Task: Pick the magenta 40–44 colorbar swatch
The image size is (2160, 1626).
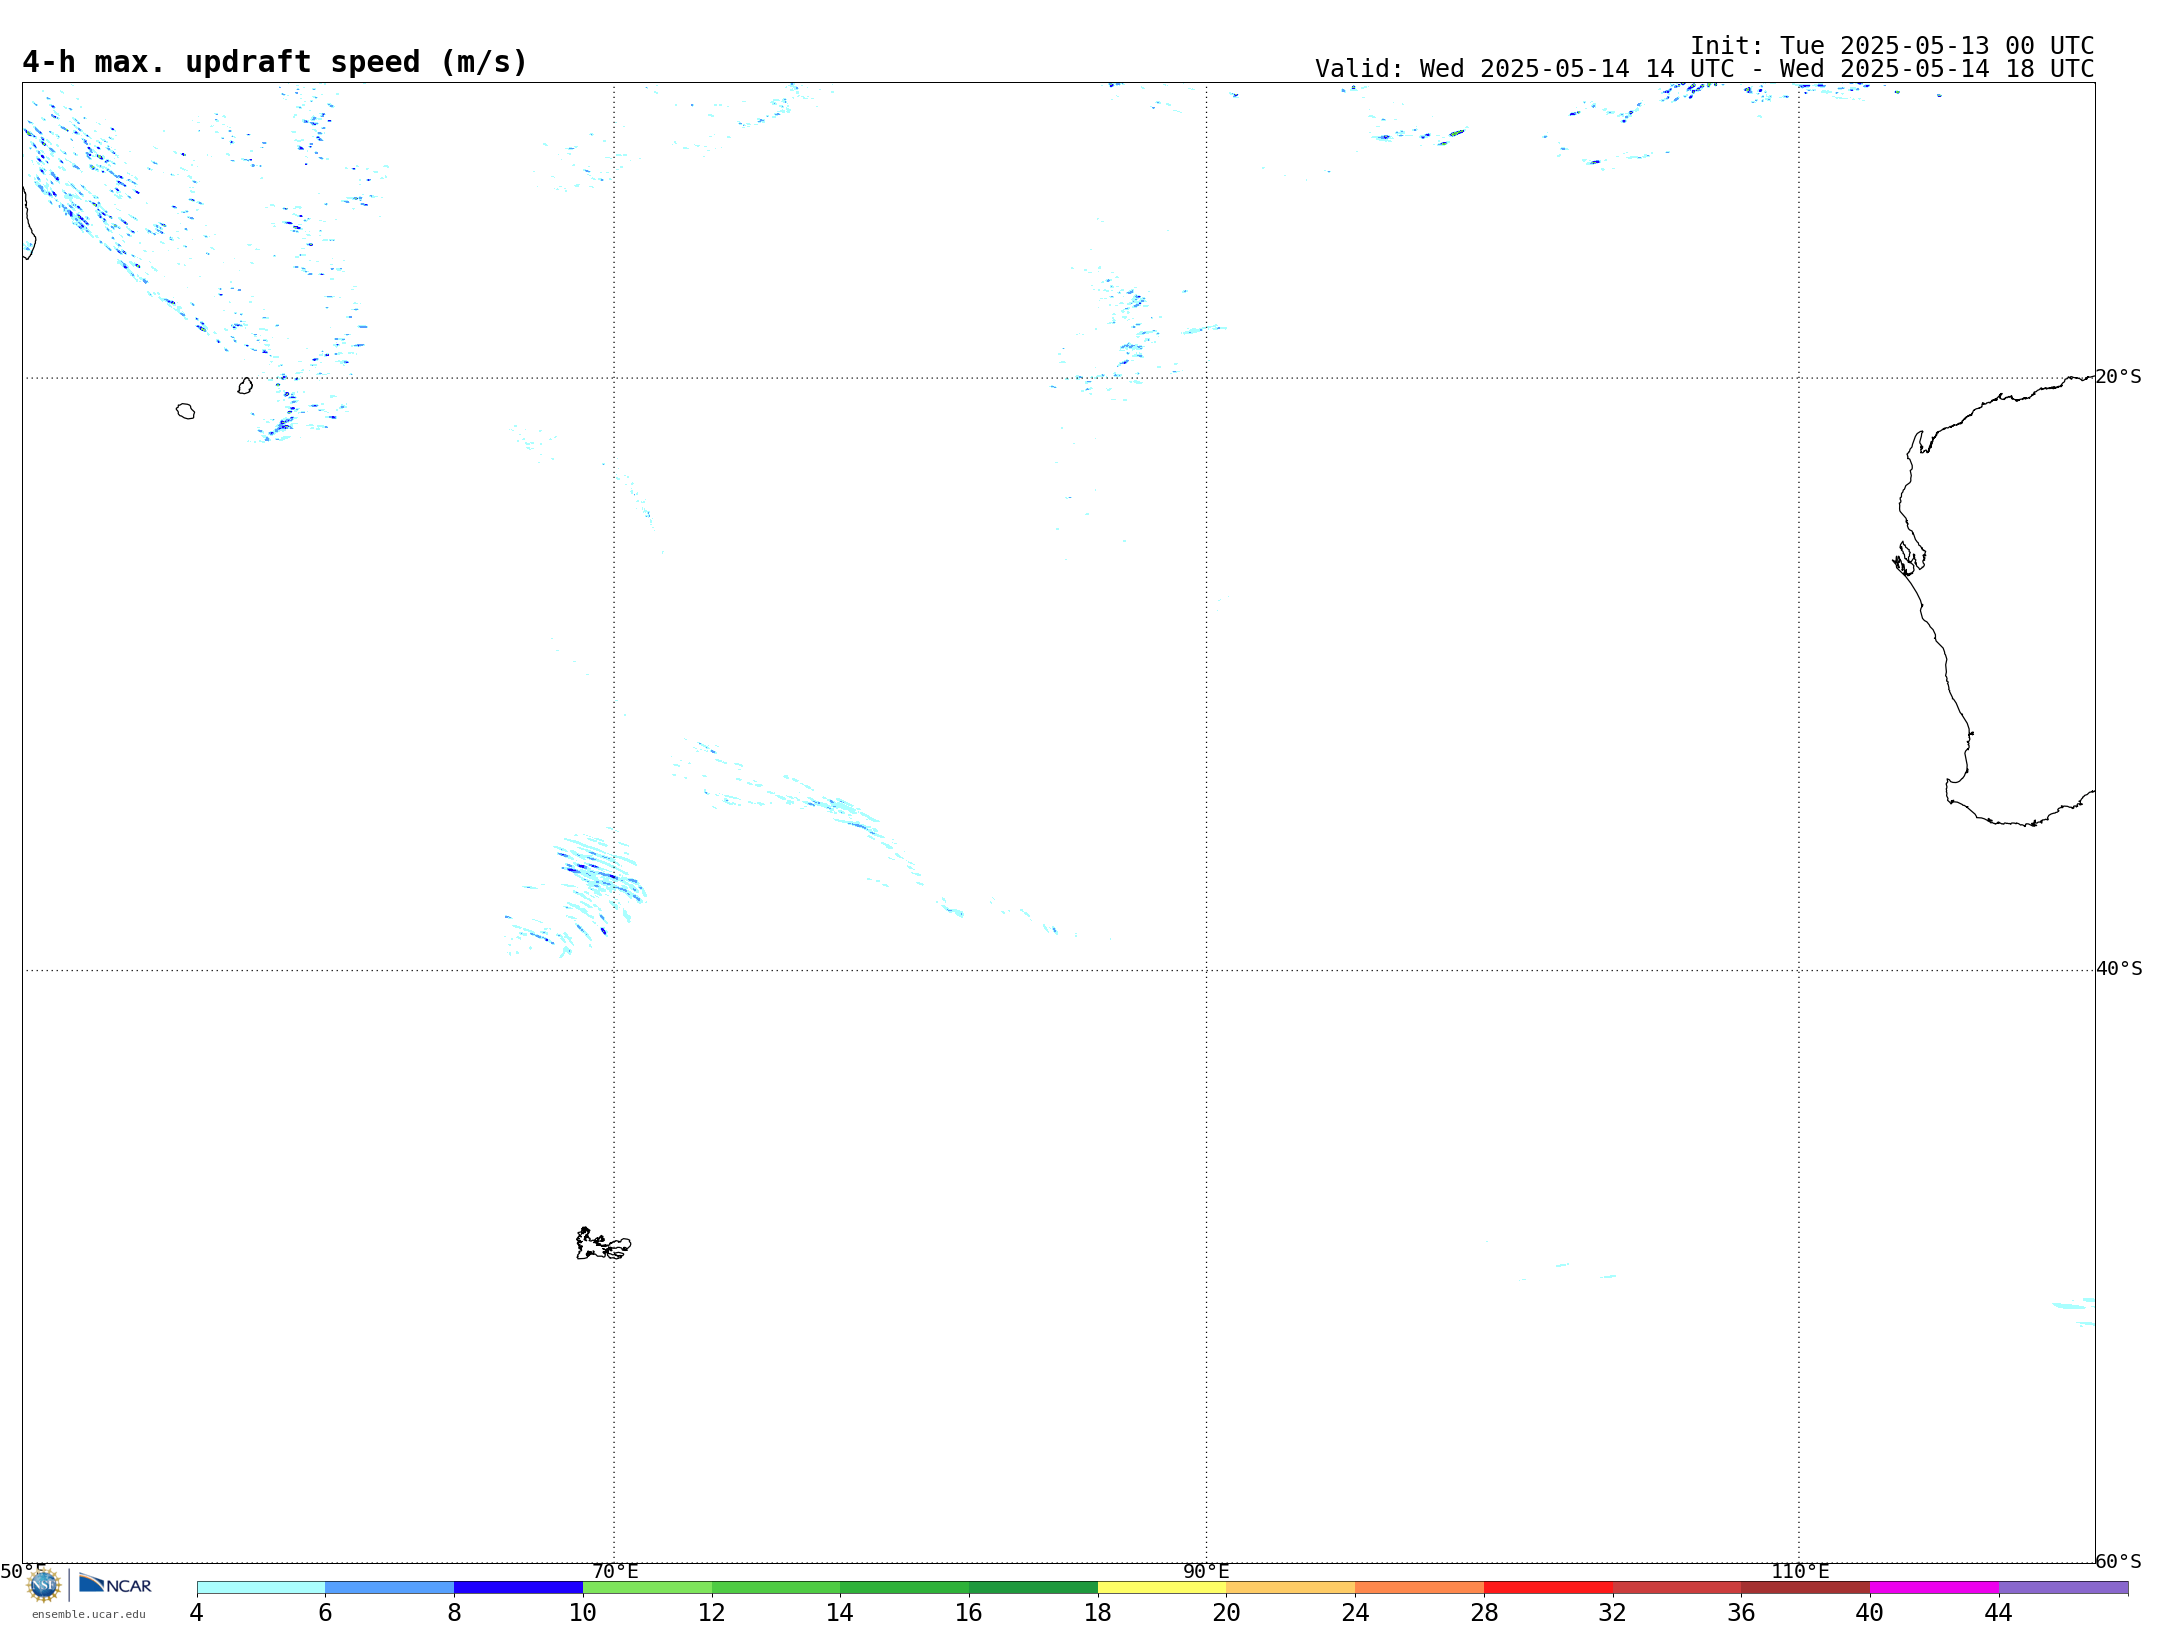Action: tap(1934, 1587)
